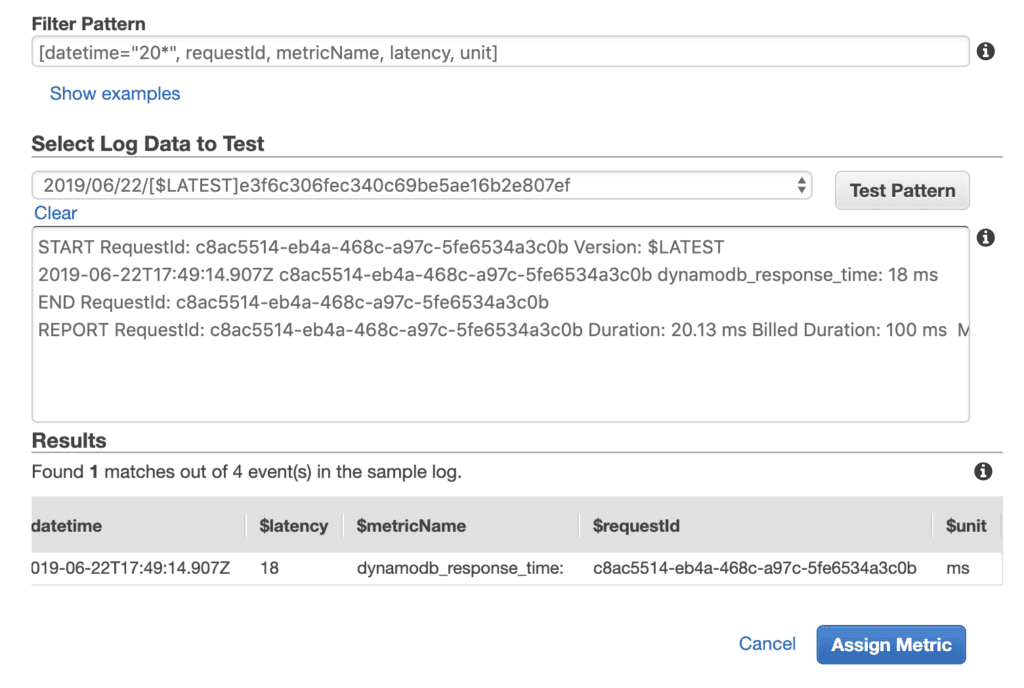Viewport: 1024px width, 688px height.
Task: Click Cancel to dismiss the dialog
Action: pos(766,644)
